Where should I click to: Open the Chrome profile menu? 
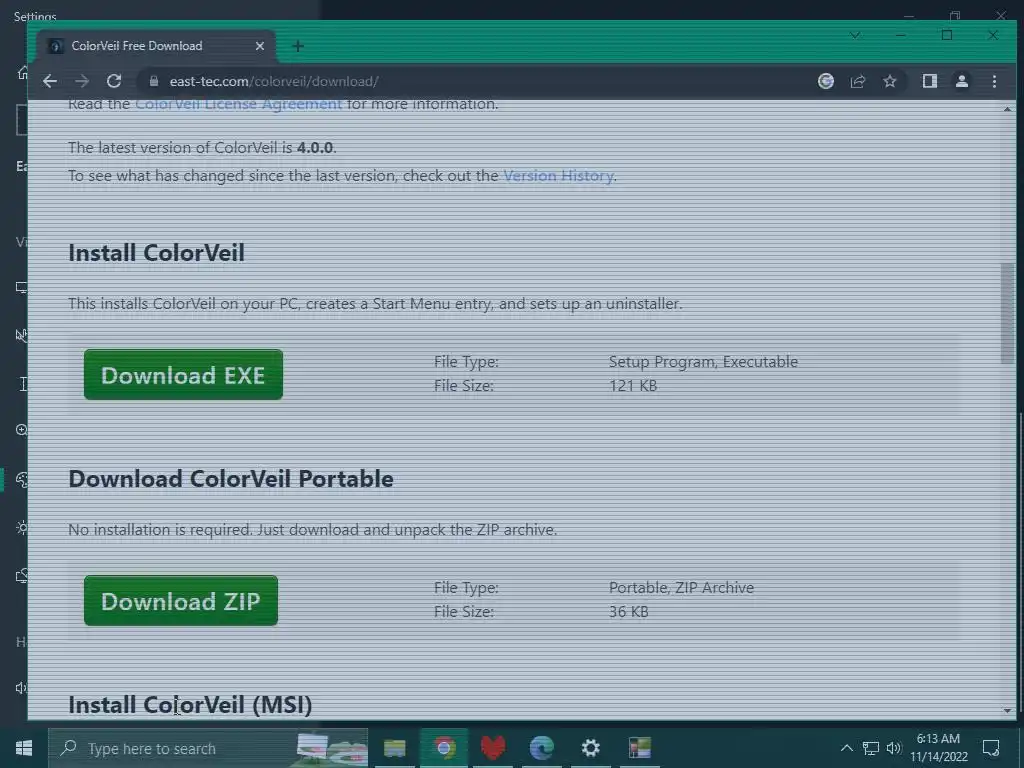(961, 81)
